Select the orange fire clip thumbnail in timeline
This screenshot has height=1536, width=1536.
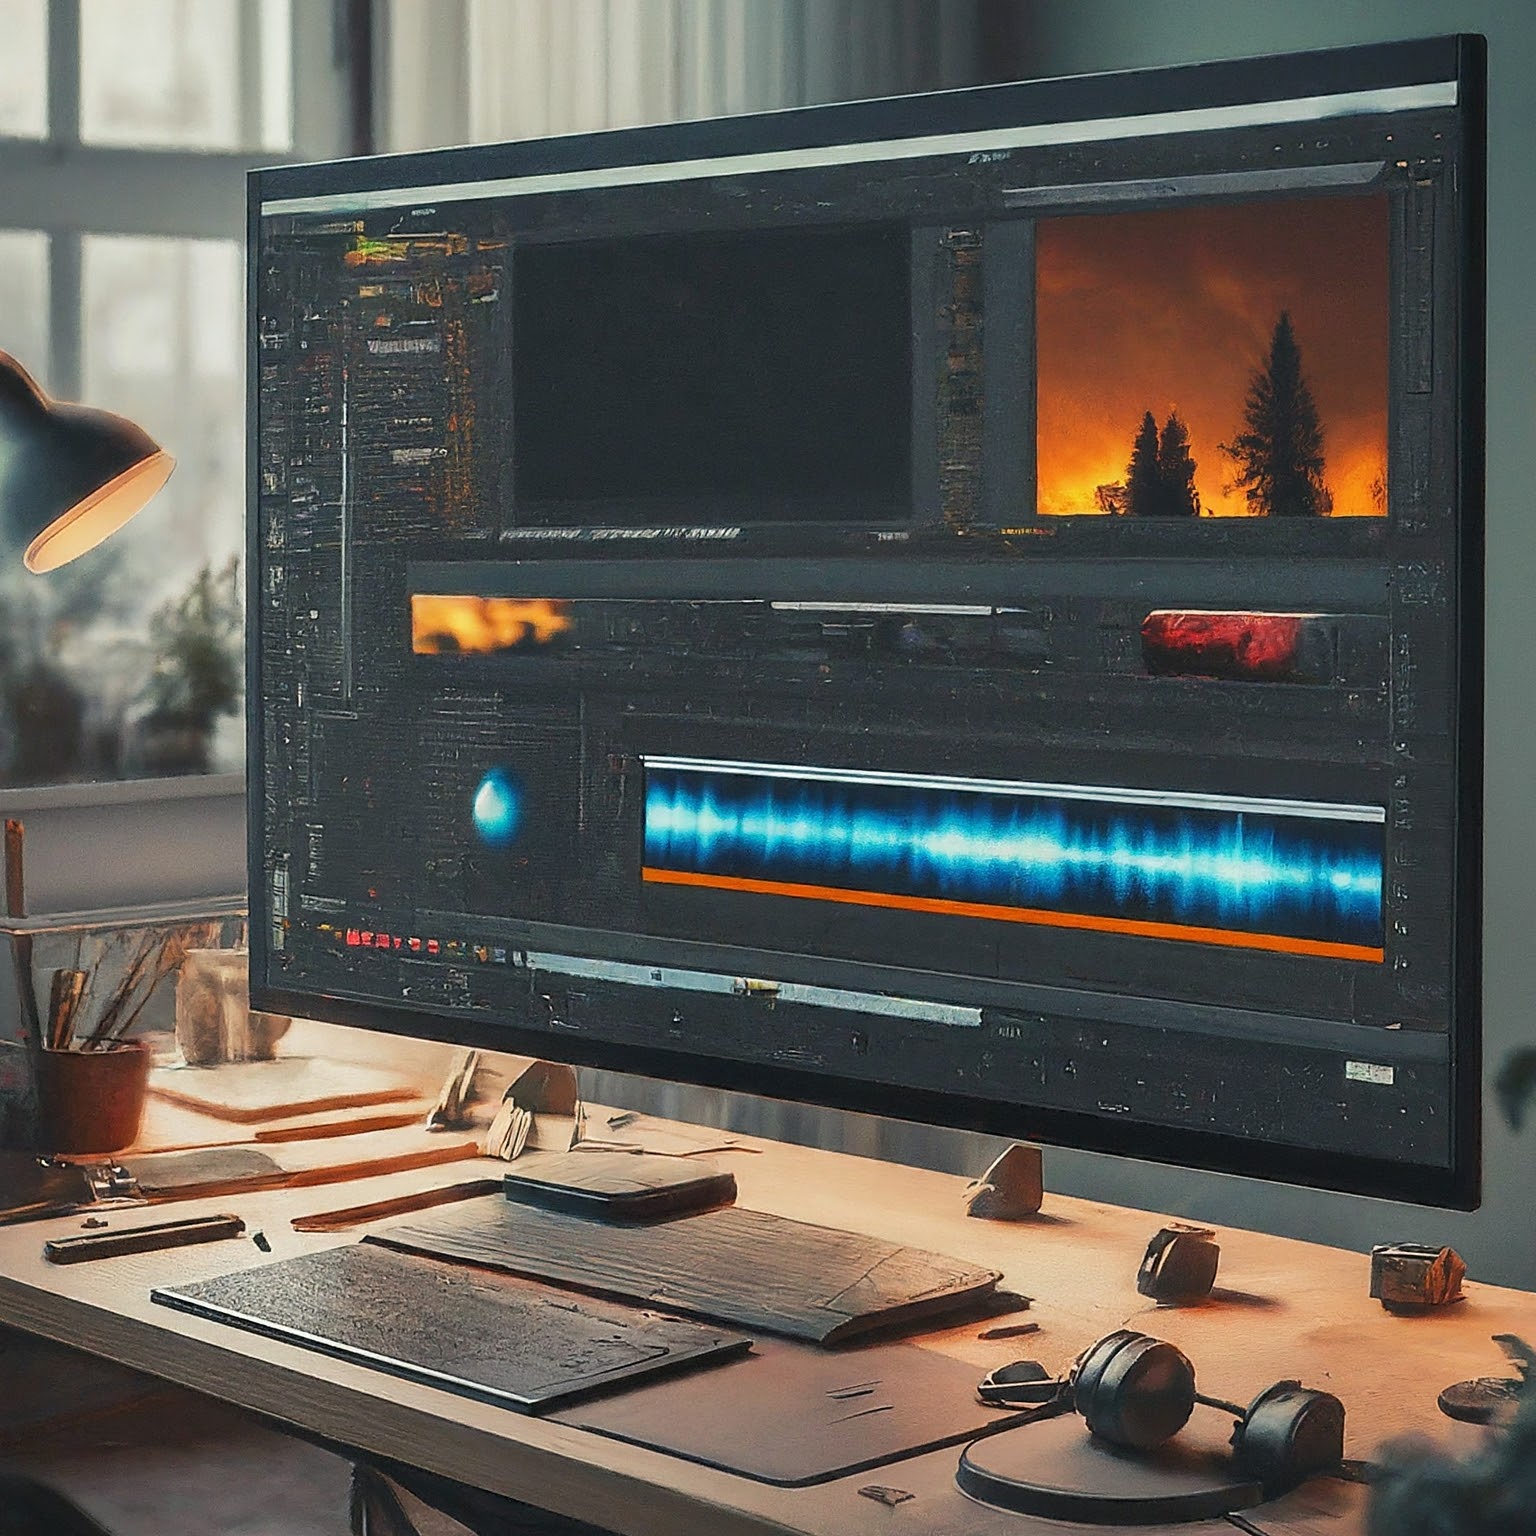pos(490,624)
